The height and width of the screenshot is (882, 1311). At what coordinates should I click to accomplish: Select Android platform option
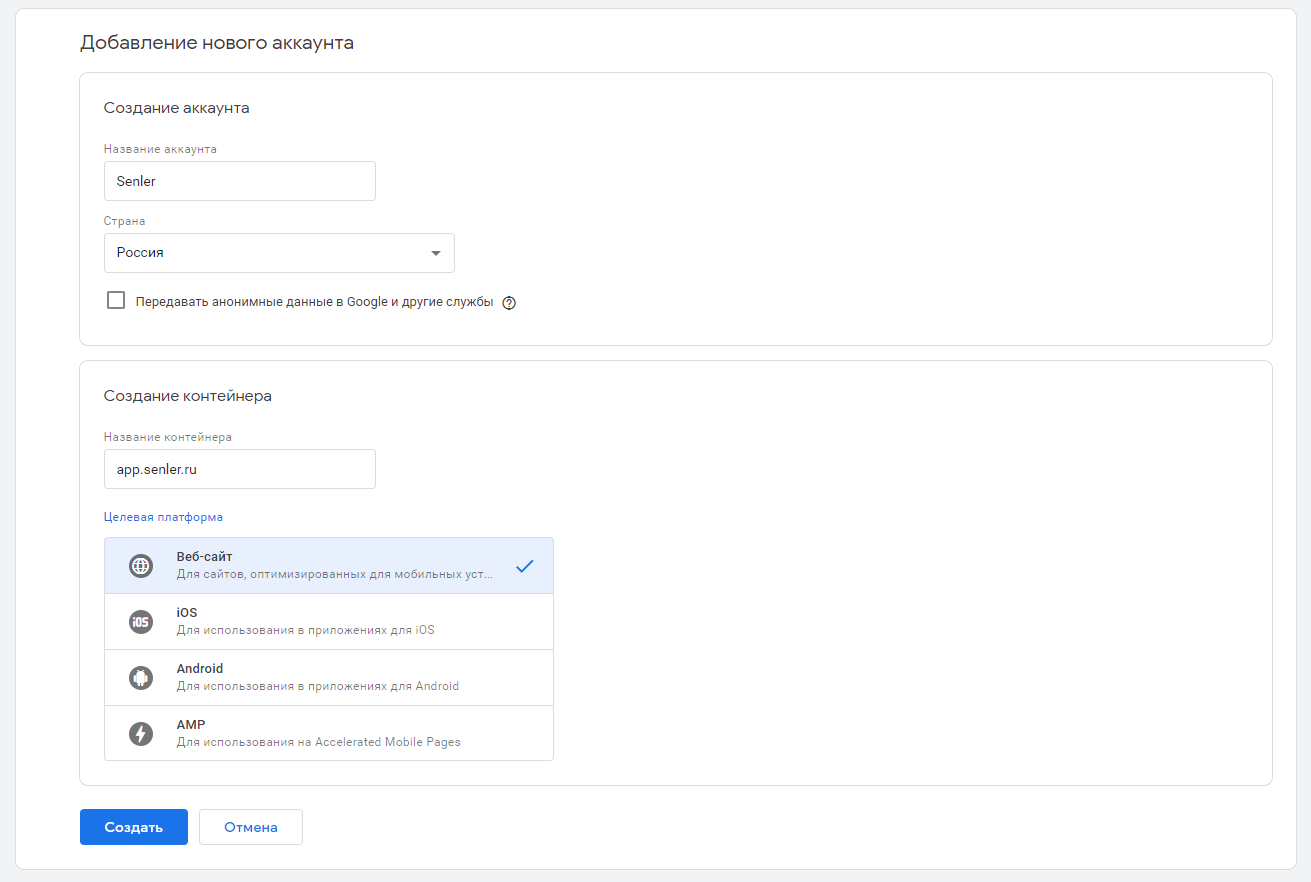330,678
